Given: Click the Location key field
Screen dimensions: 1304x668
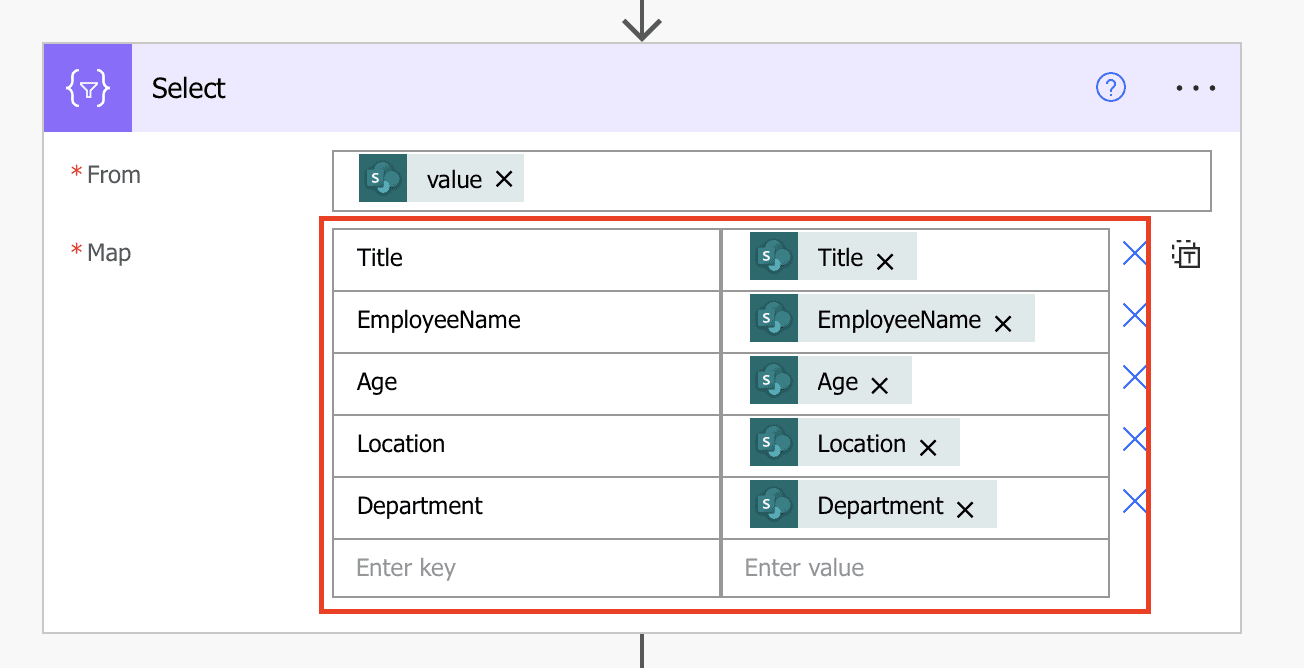Looking at the screenshot, I should click(x=527, y=445).
